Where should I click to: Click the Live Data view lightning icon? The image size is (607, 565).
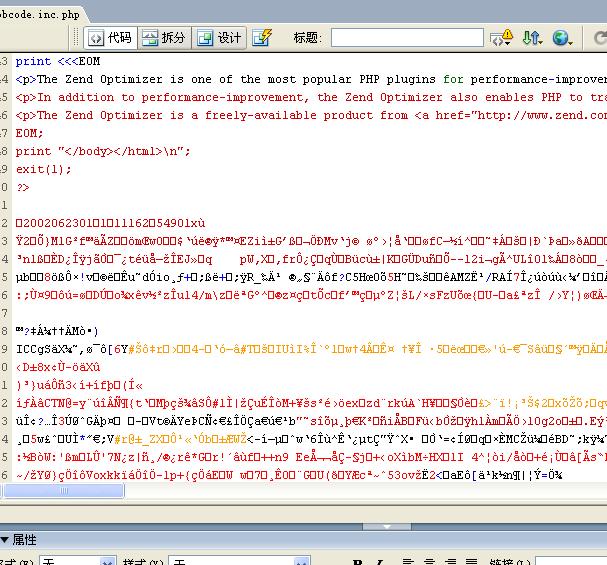(x=262, y=38)
